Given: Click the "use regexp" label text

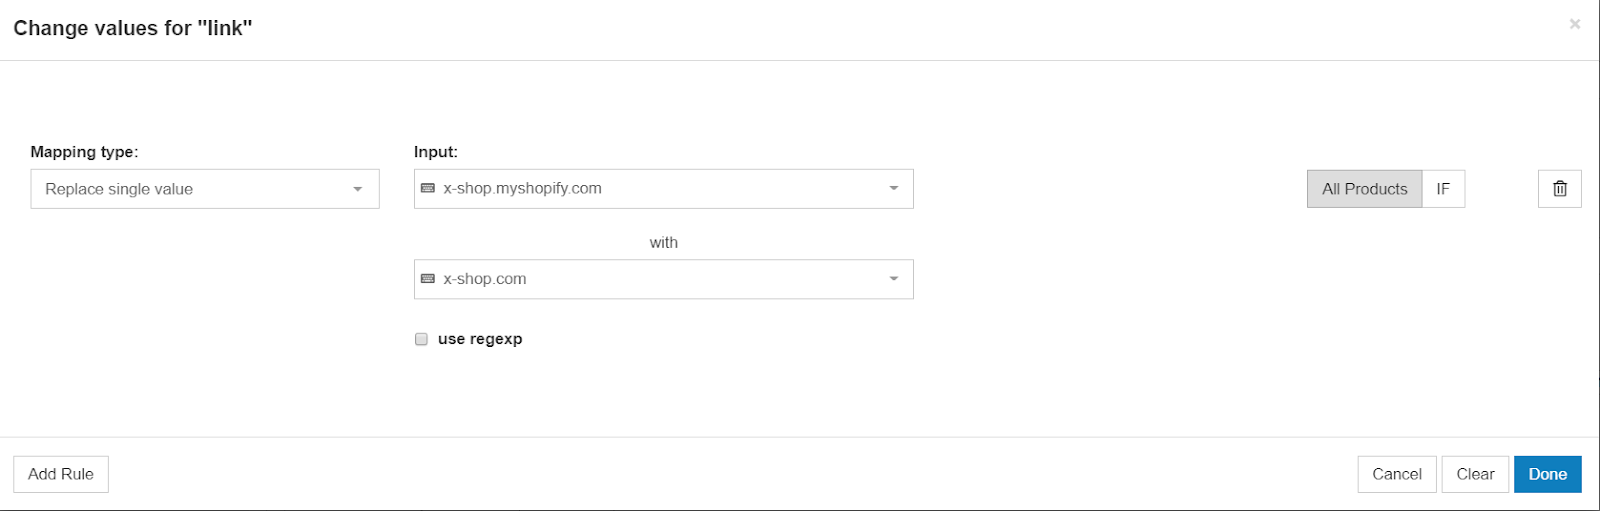Looking at the screenshot, I should coord(480,339).
